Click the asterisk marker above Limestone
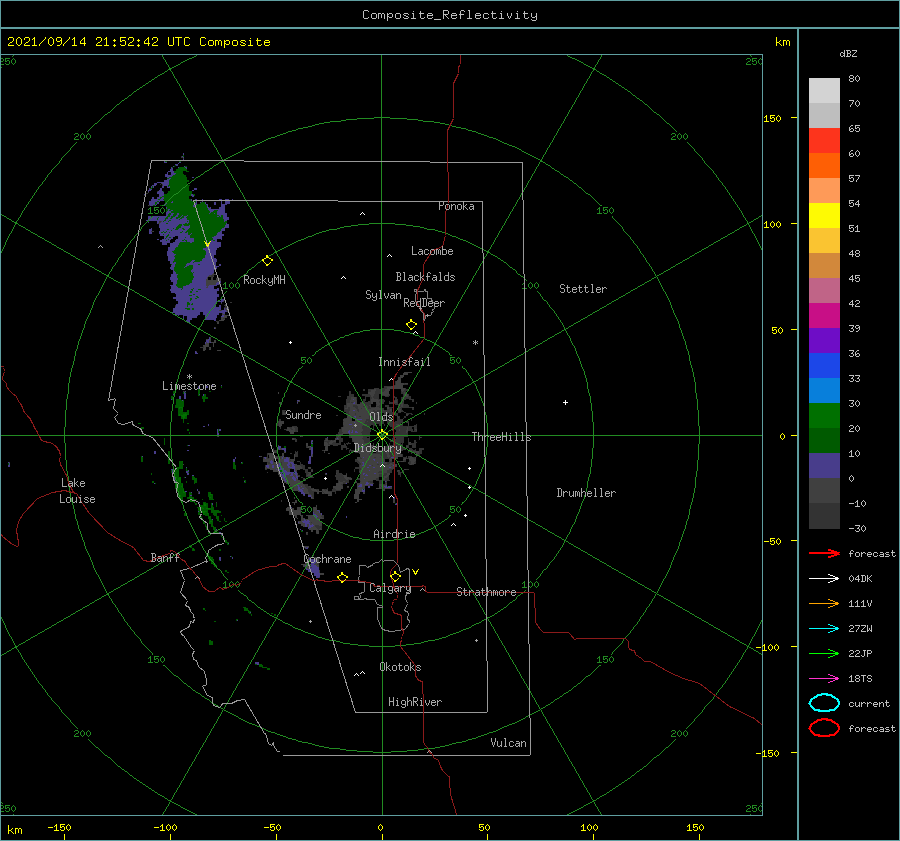 (189, 377)
